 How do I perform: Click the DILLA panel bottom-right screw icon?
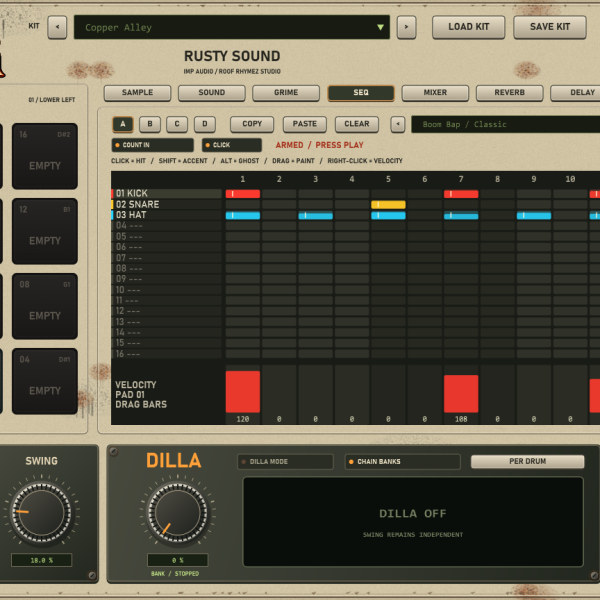(x=594, y=575)
